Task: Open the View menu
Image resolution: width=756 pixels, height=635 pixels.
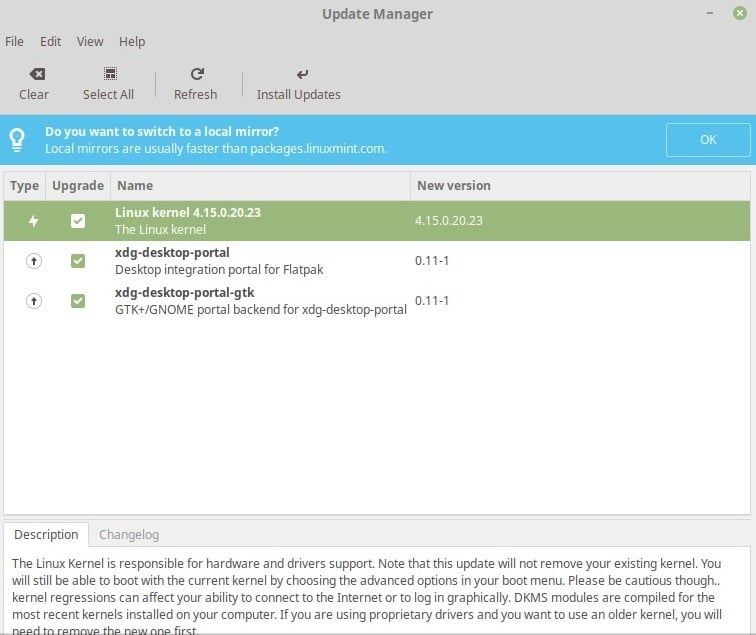Action: [x=90, y=41]
